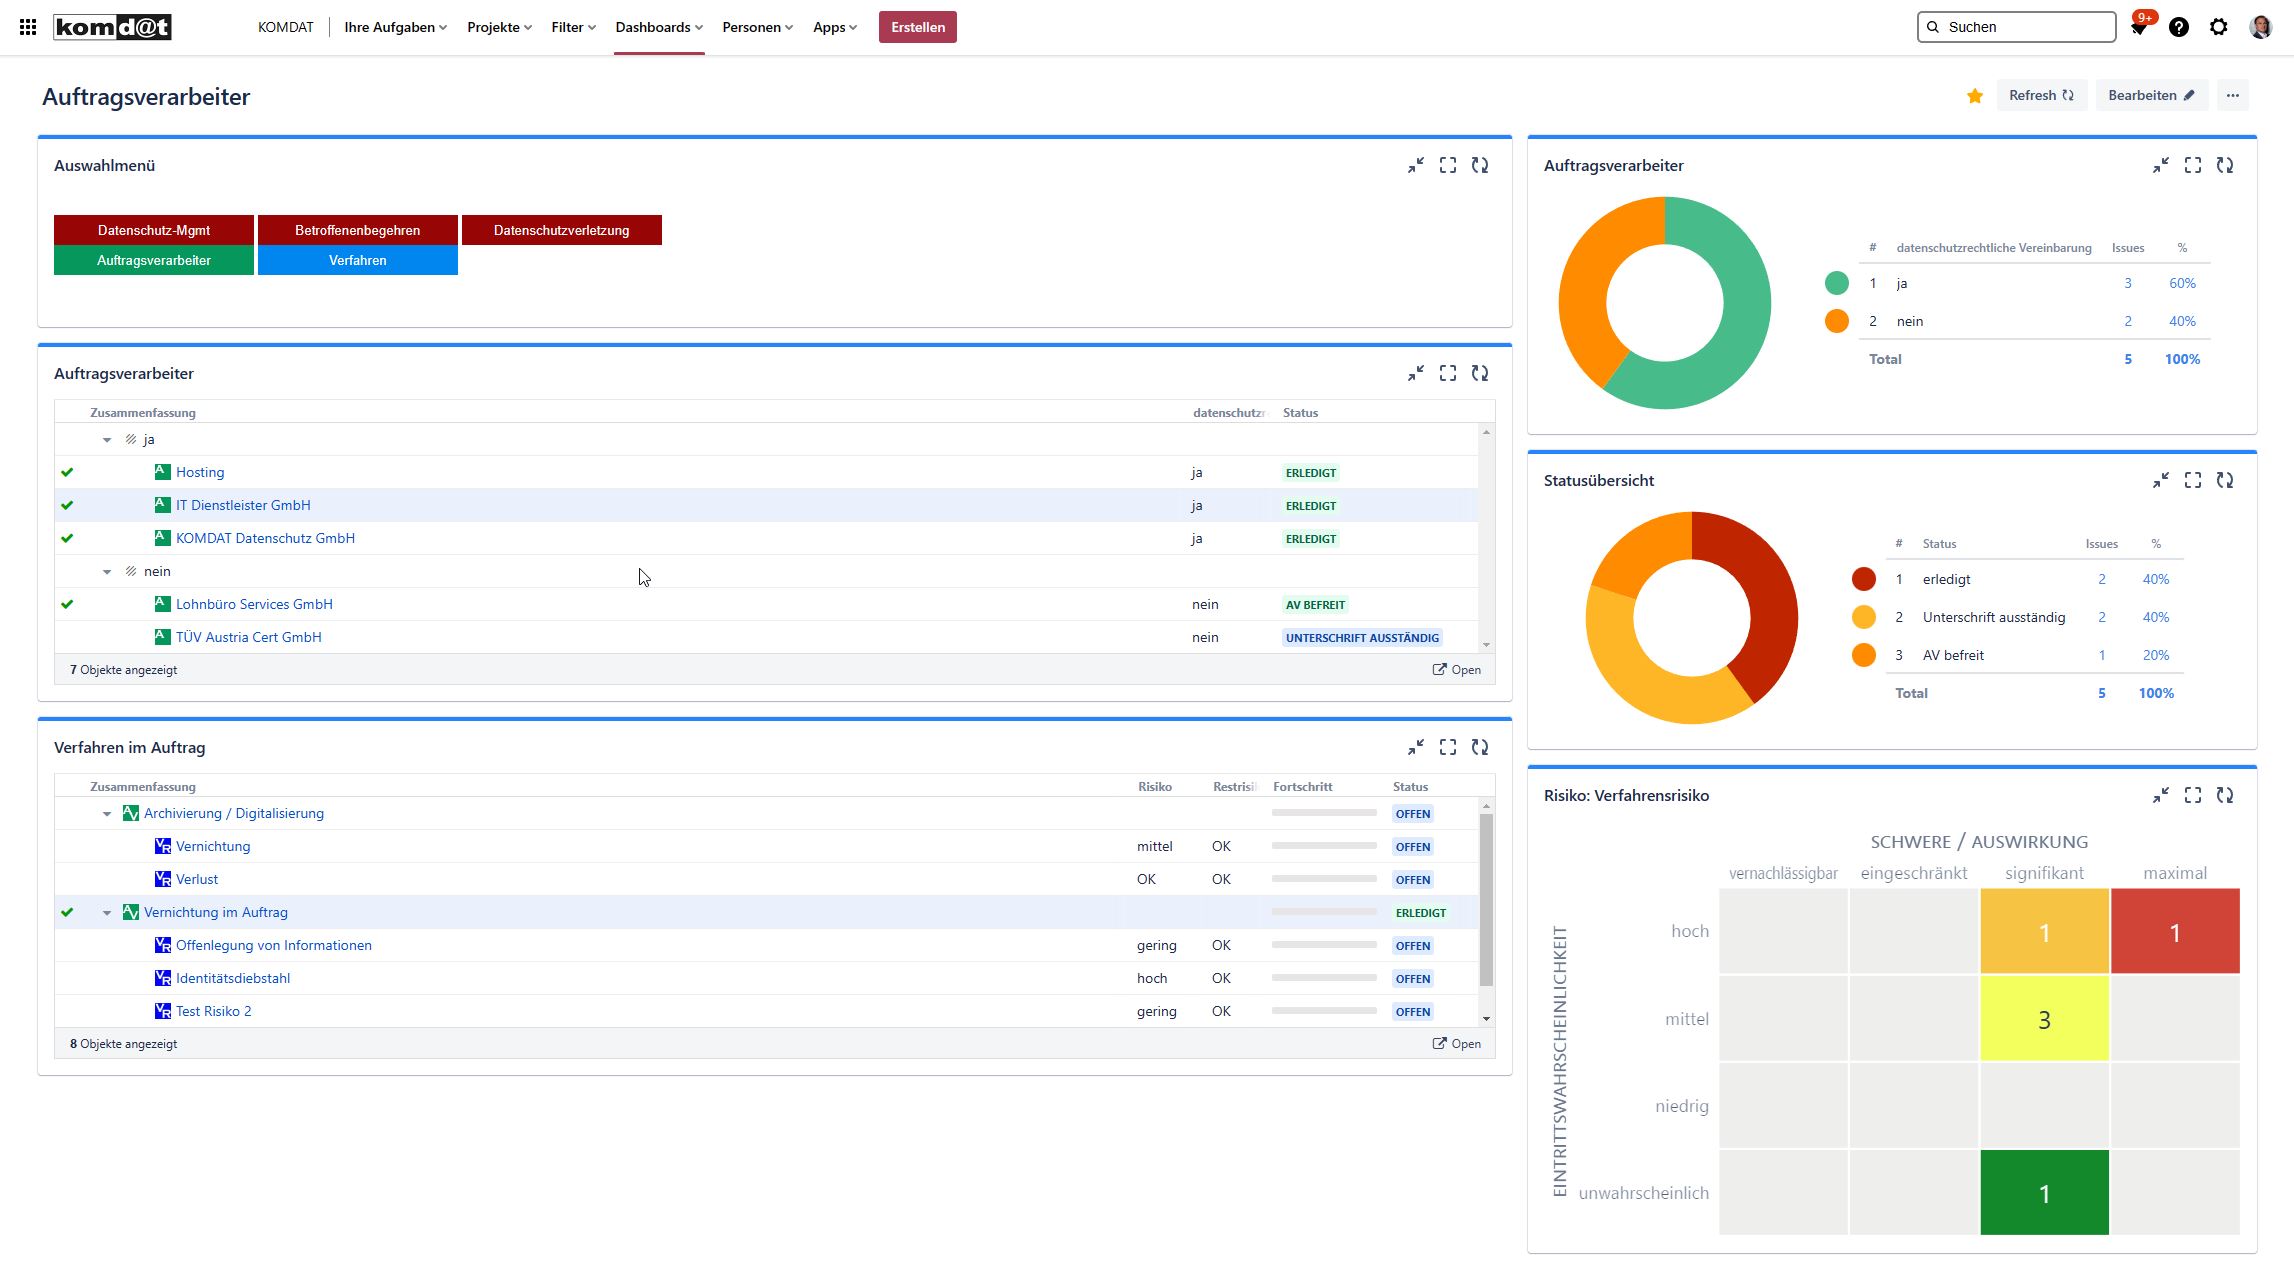Collapse the 'ja' group in Auftragsverarbeiter
Image resolution: width=2294 pixels, height=1266 pixels.
tap(107, 440)
